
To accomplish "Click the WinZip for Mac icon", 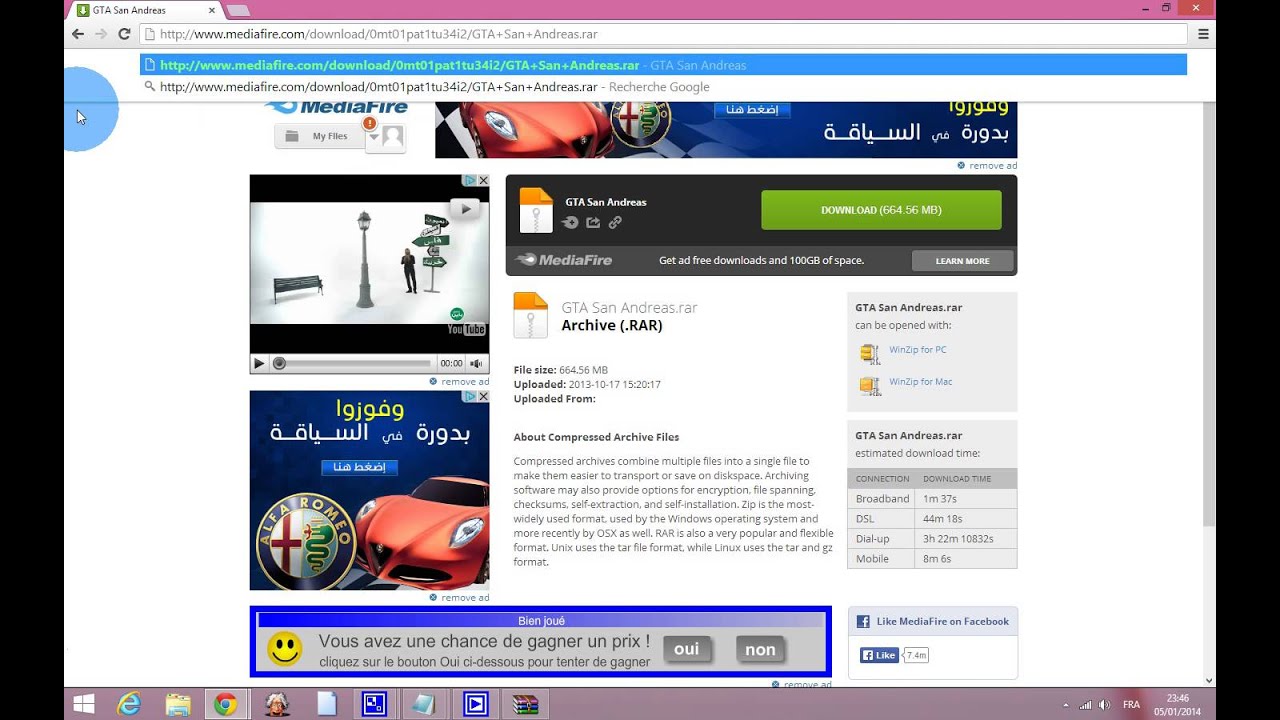I will (870, 385).
